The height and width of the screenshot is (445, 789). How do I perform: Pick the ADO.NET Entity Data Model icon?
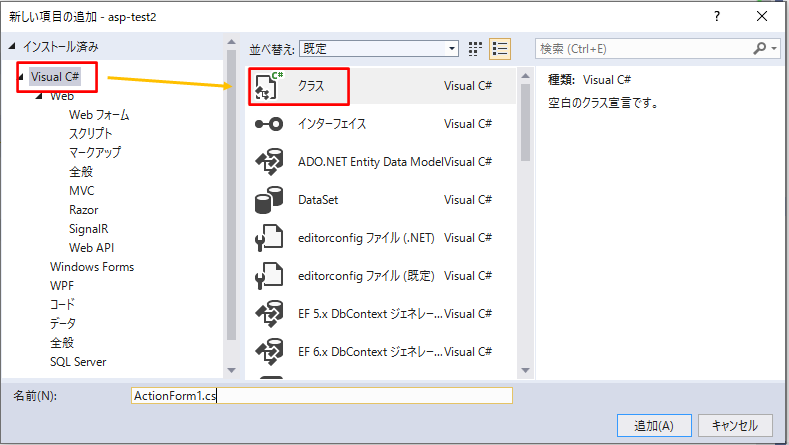click(x=269, y=162)
